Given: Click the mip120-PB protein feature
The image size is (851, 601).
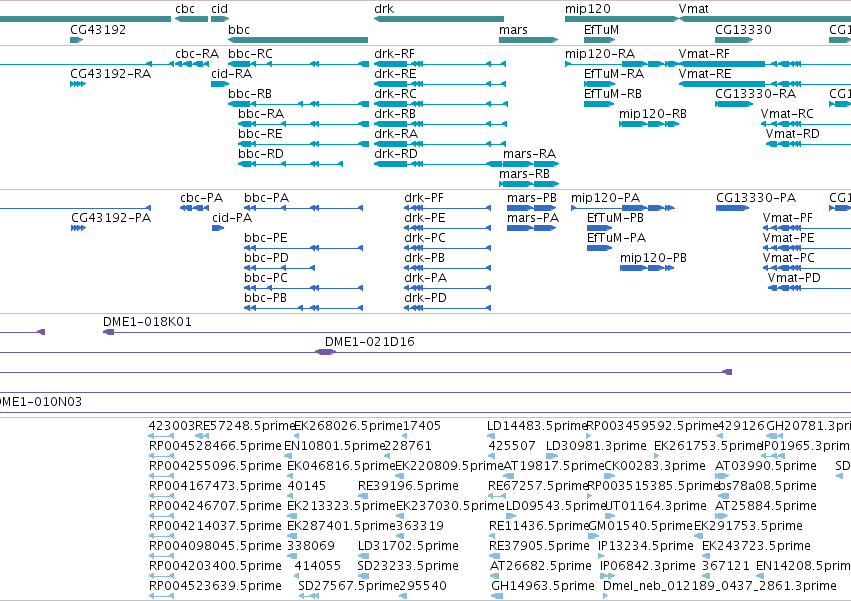Looking at the screenshot, I should point(647,269).
